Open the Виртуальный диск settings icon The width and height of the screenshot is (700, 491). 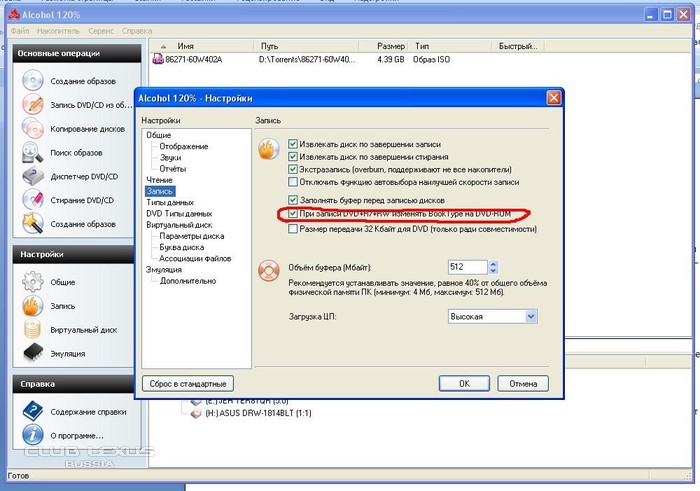coord(32,329)
